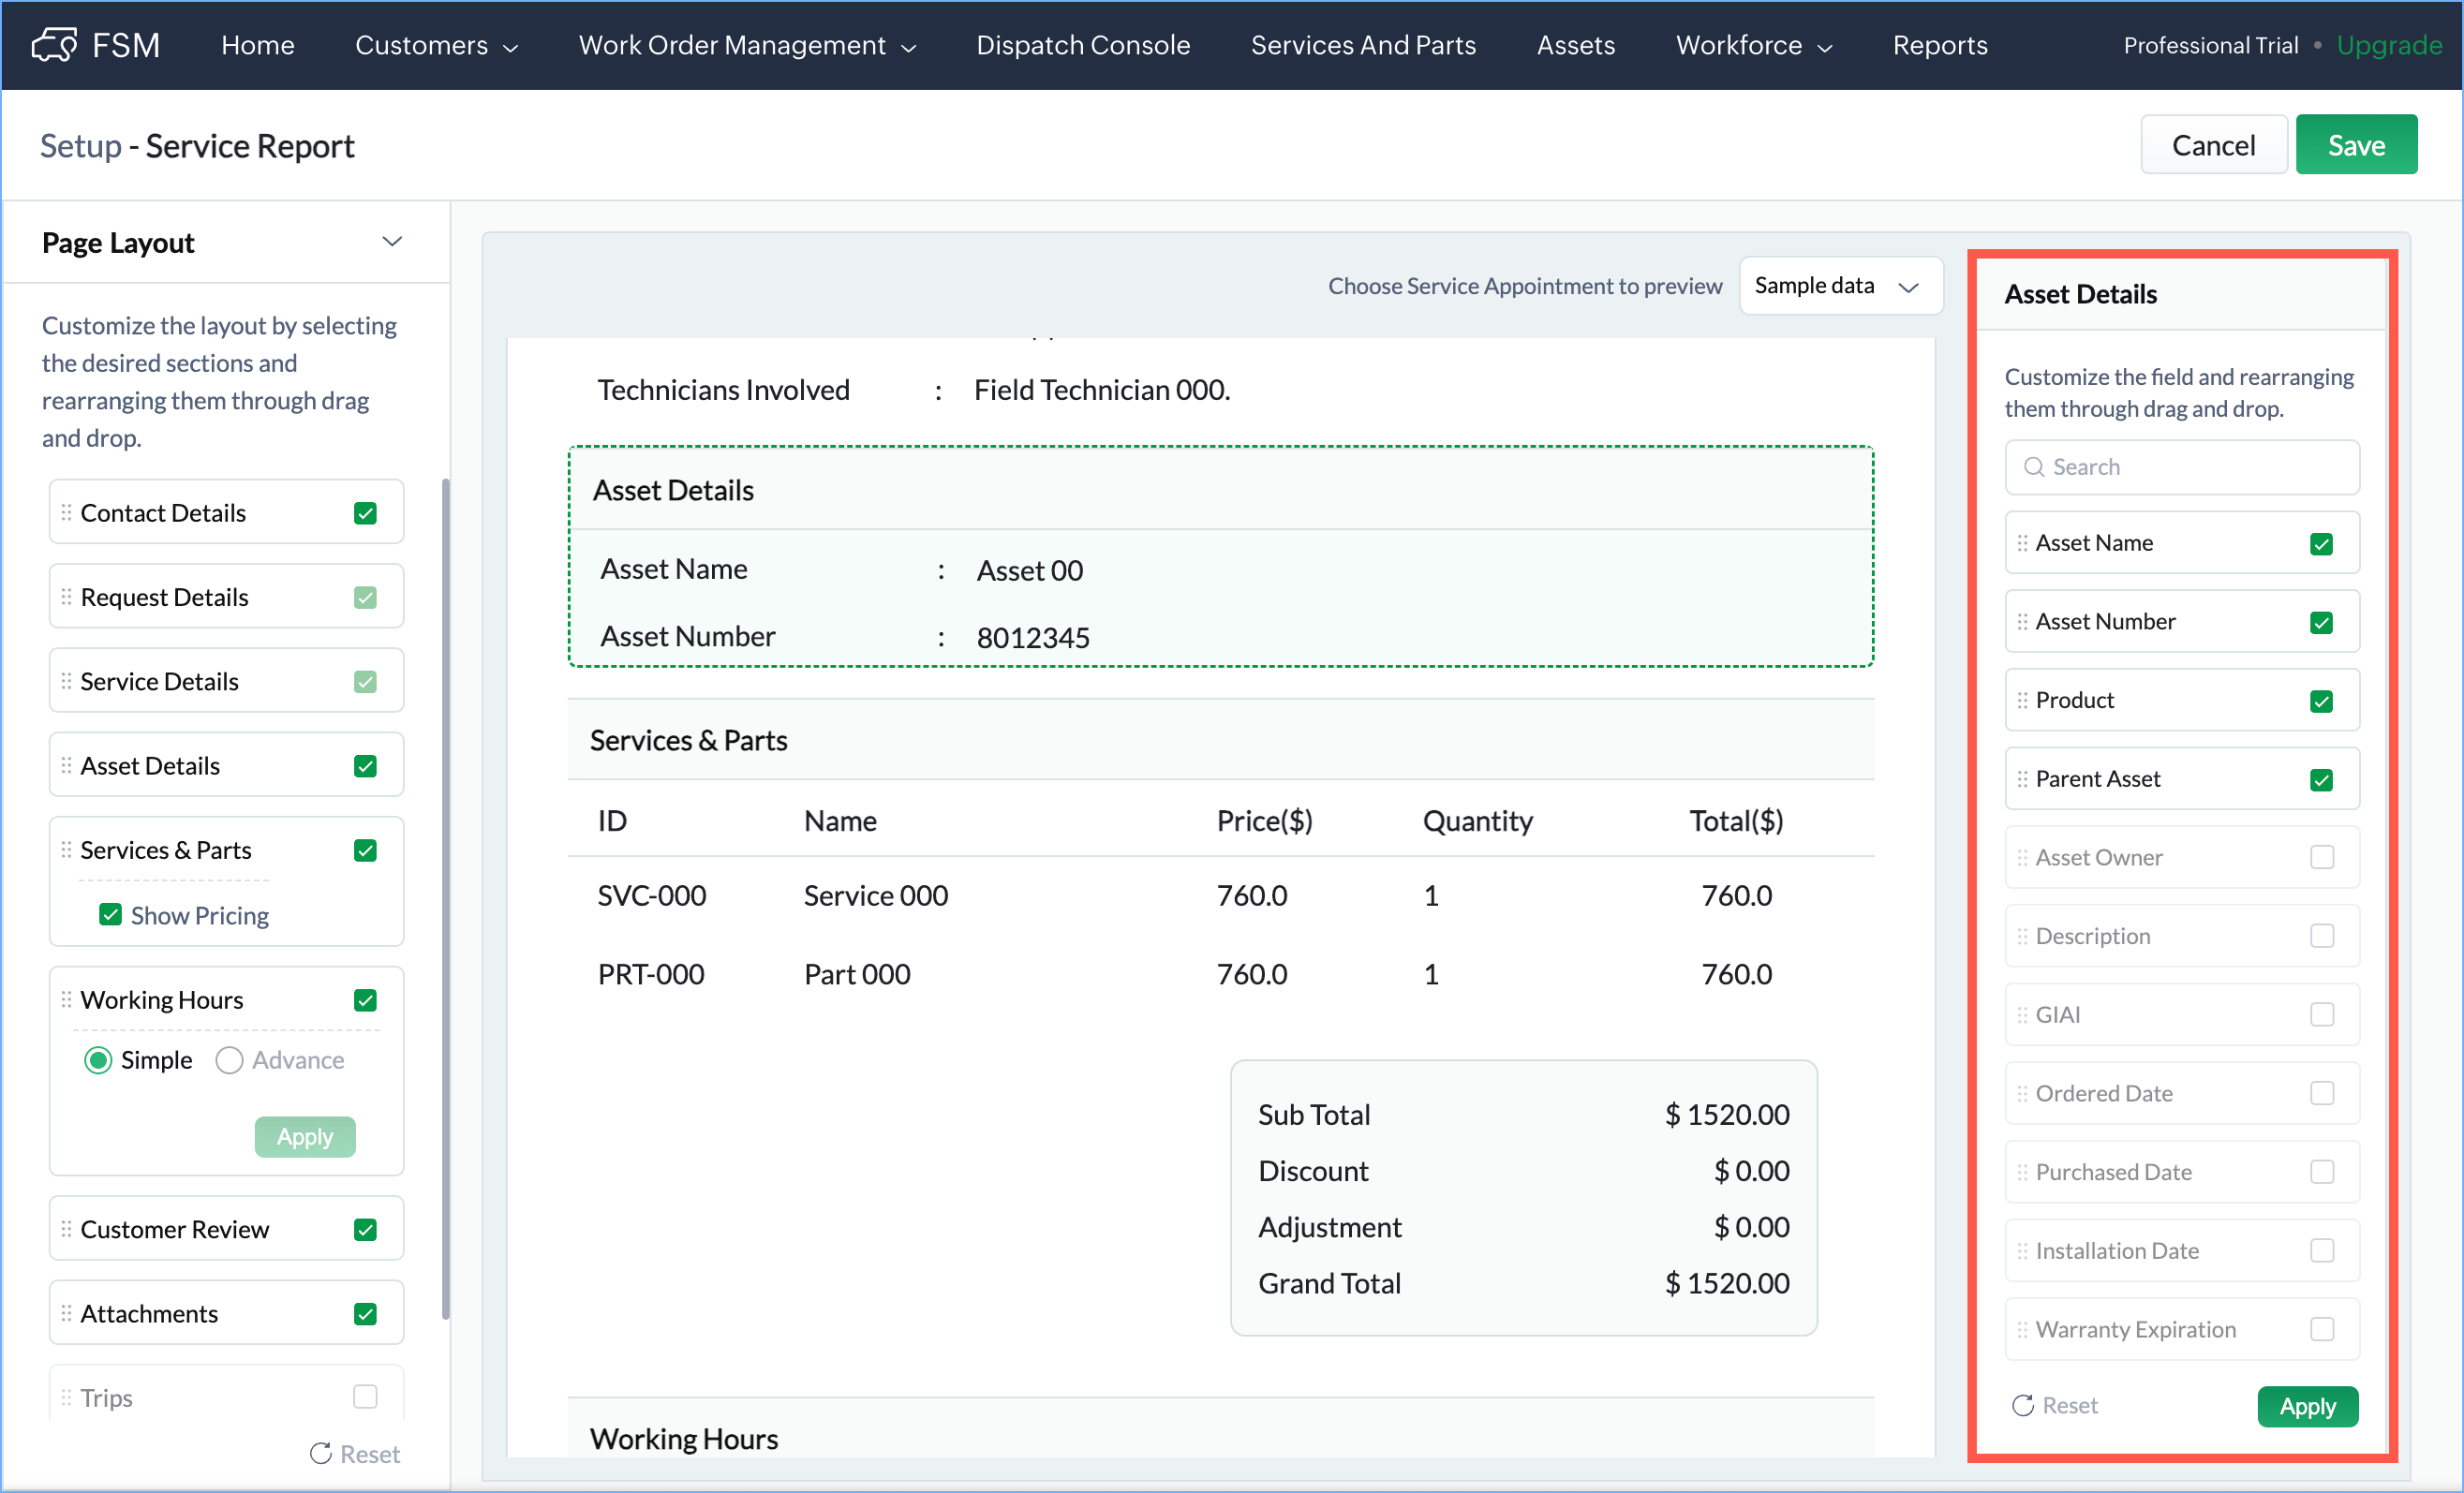Open the Sample data preview dropdown
This screenshot has width=2464, height=1493.
(x=1839, y=286)
